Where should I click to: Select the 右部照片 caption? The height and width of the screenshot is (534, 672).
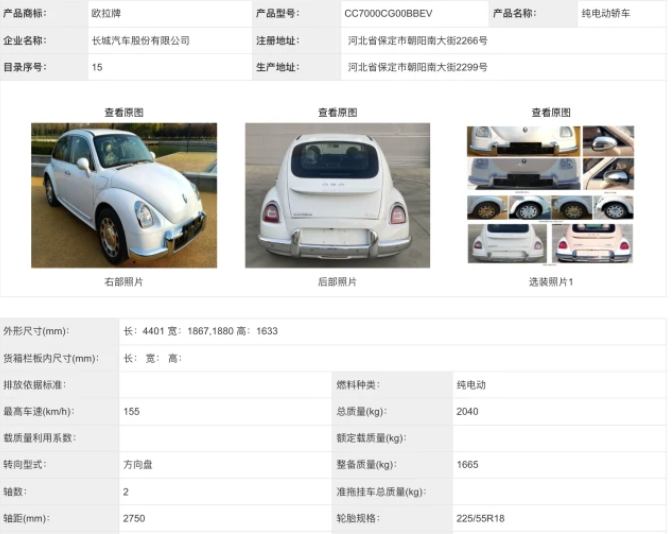click(124, 282)
